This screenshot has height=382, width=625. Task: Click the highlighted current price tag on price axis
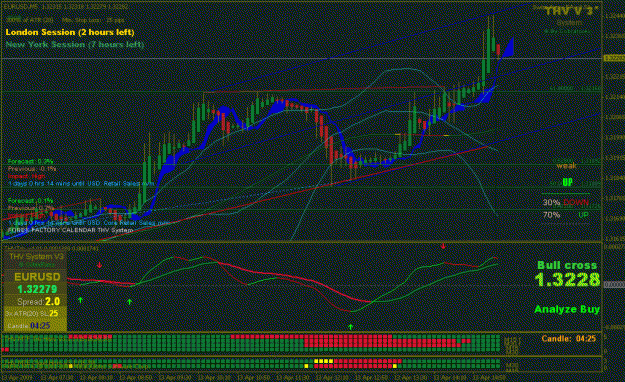tap(614, 59)
